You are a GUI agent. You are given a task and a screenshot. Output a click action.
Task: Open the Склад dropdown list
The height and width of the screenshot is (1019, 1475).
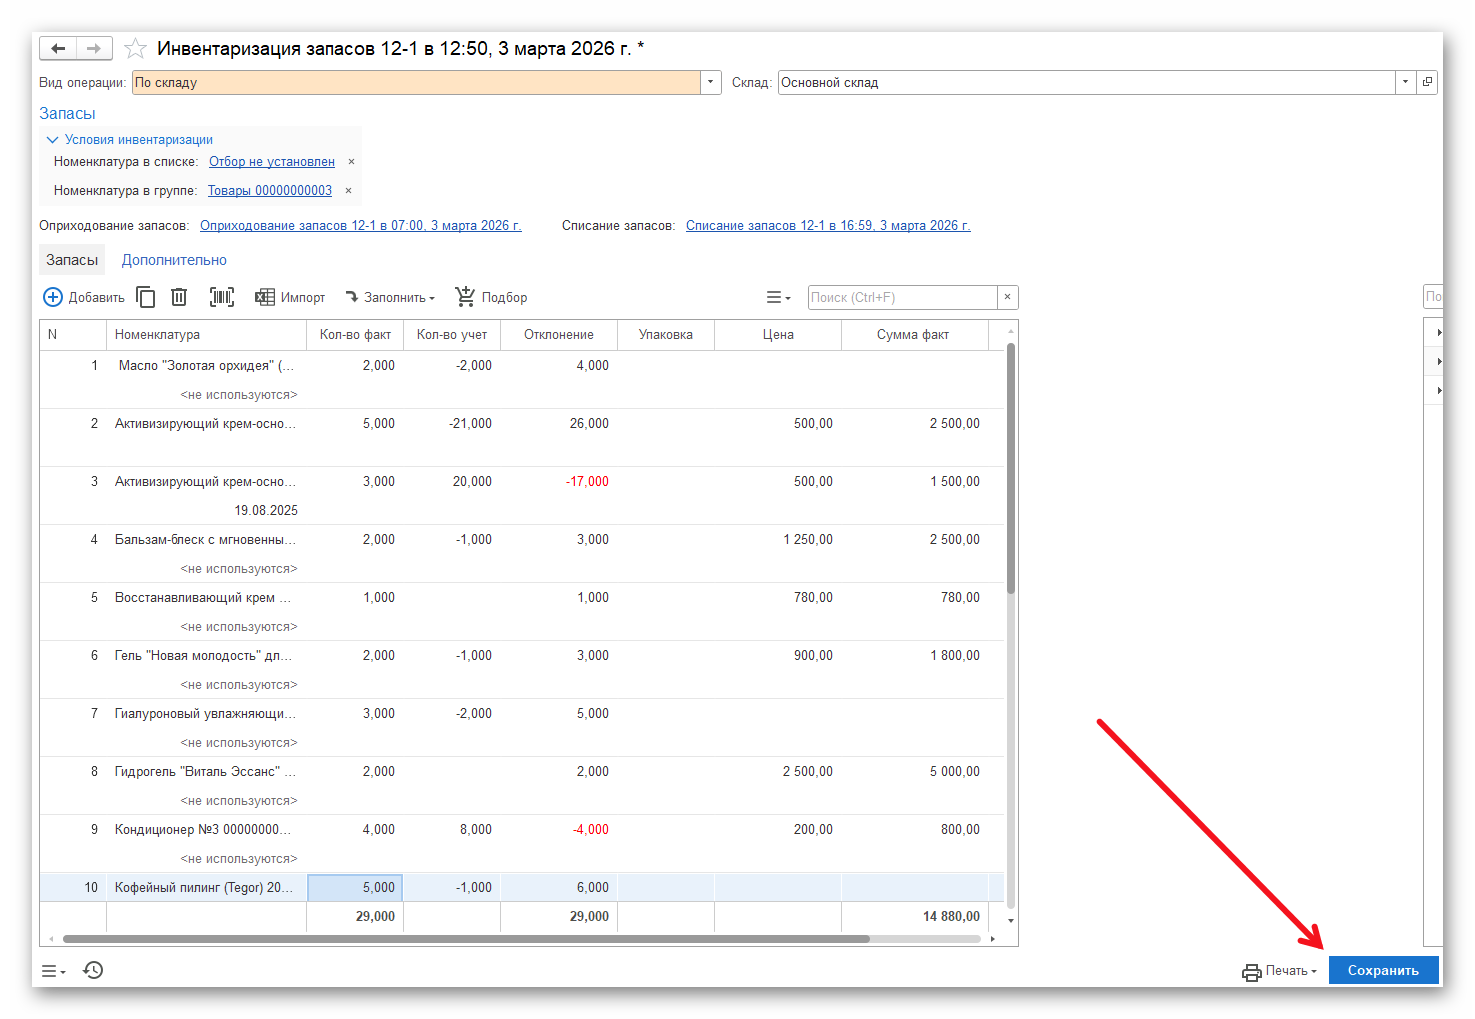click(1405, 82)
